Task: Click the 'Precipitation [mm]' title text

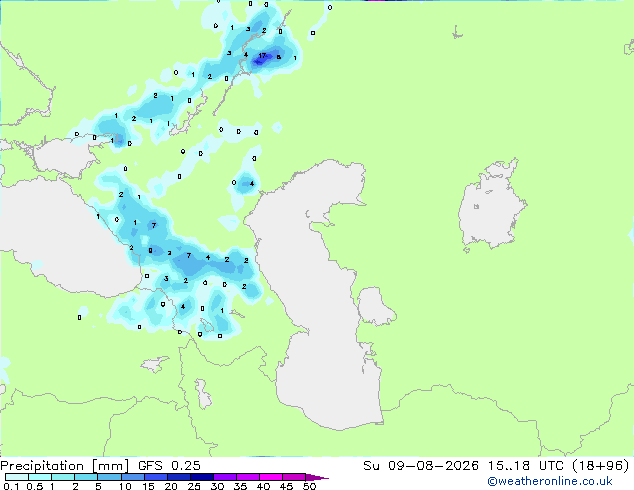Action: coord(64,466)
